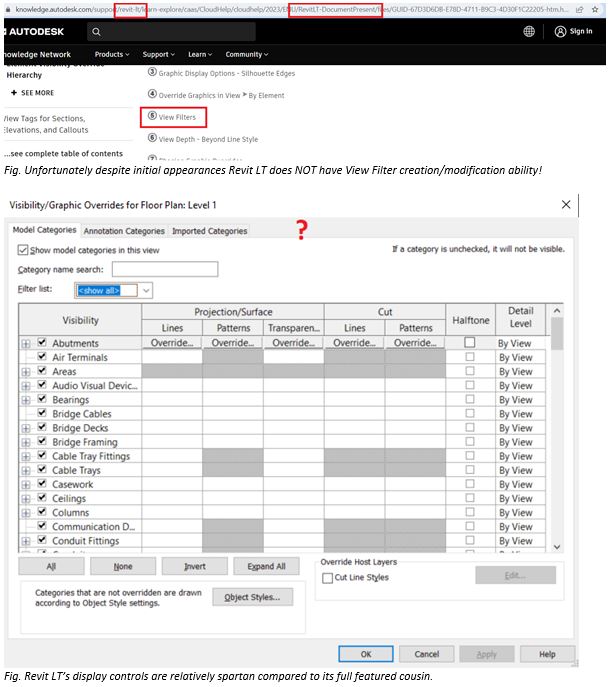Click the Autodesk logo
Viewport: 609px width, 687px height.
tap(34, 32)
